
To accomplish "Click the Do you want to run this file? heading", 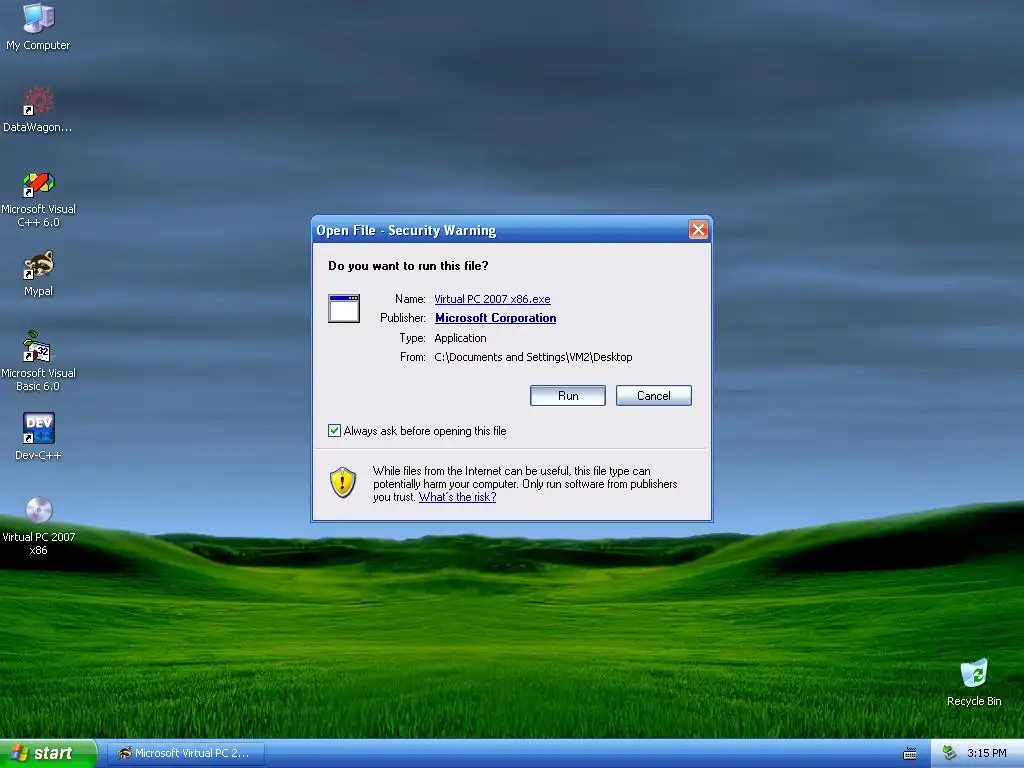I will (x=408, y=266).
